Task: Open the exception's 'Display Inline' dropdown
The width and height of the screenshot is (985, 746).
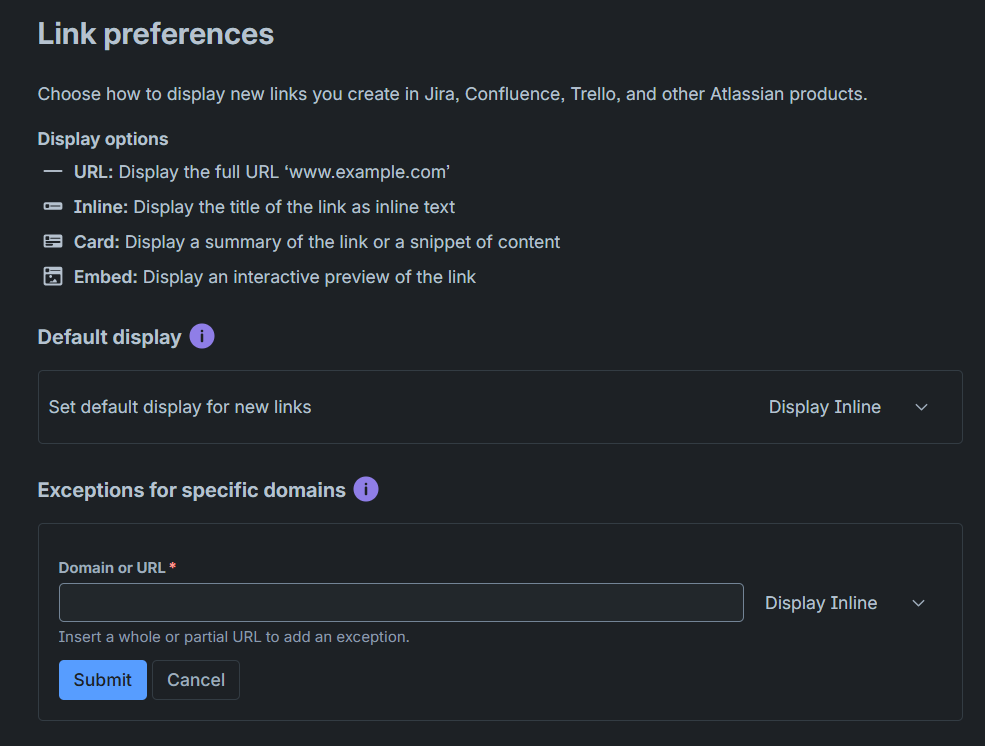Action: tap(821, 603)
